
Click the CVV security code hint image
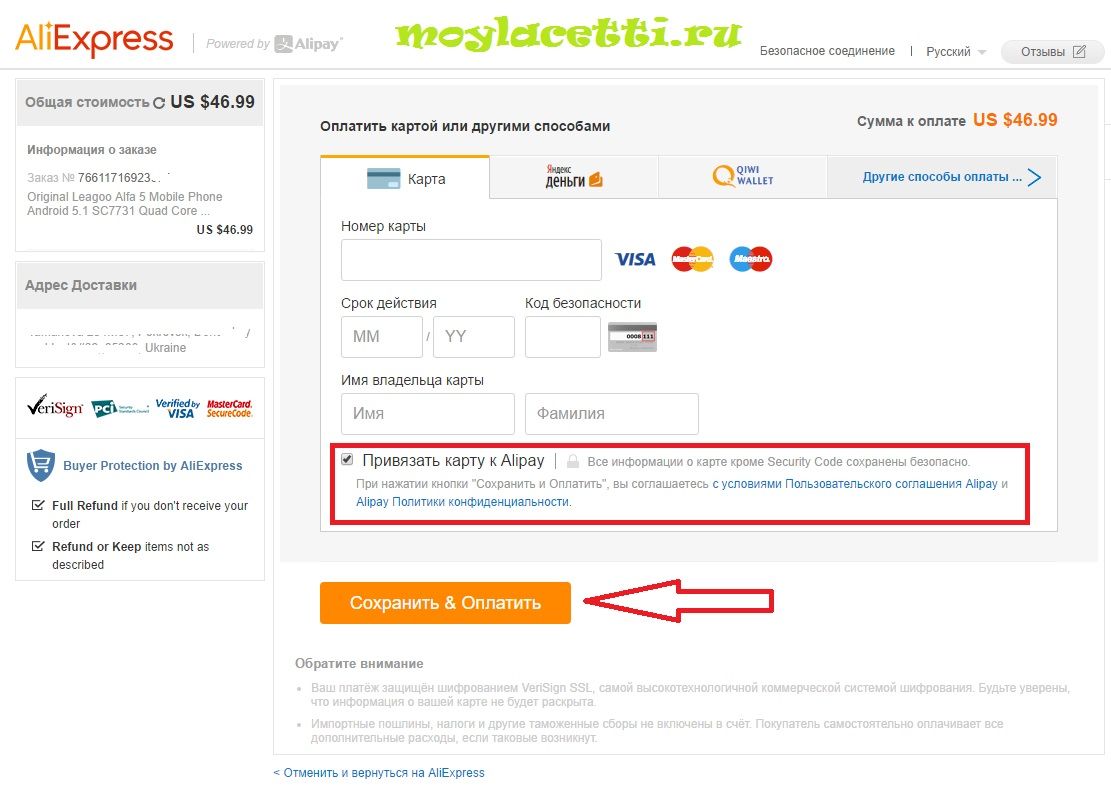[632, 336]
